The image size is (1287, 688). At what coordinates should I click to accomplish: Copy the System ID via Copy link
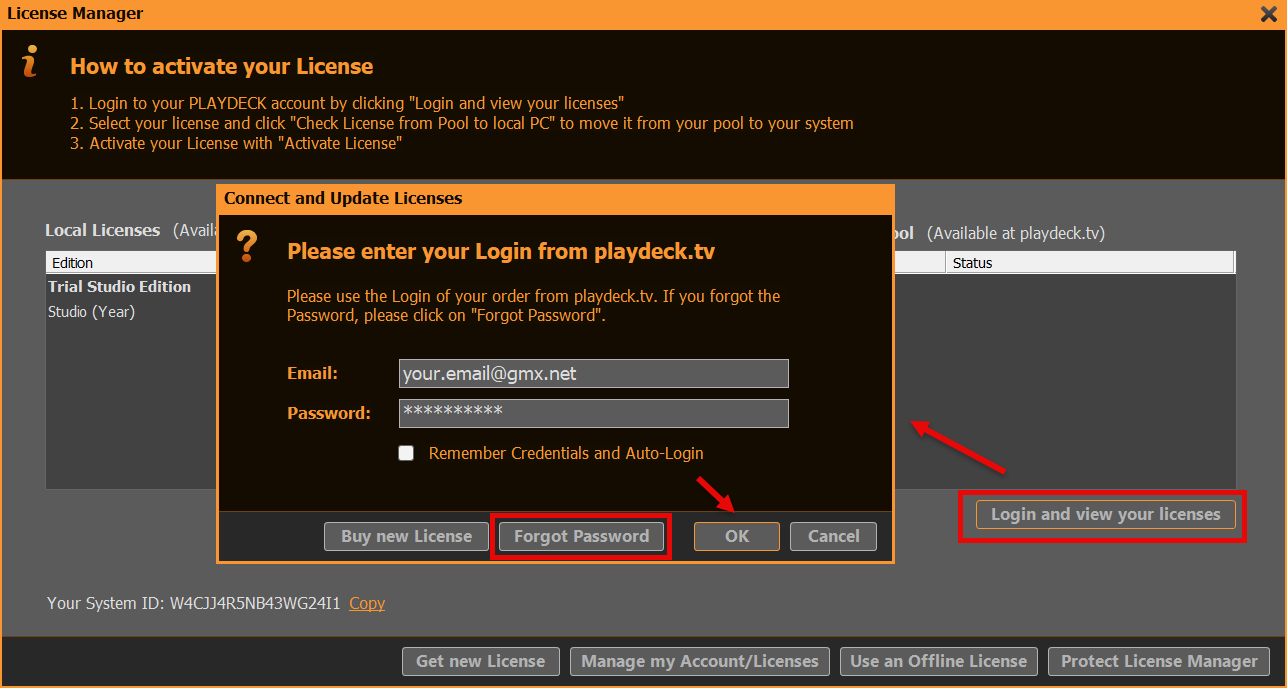click(367, 603)
